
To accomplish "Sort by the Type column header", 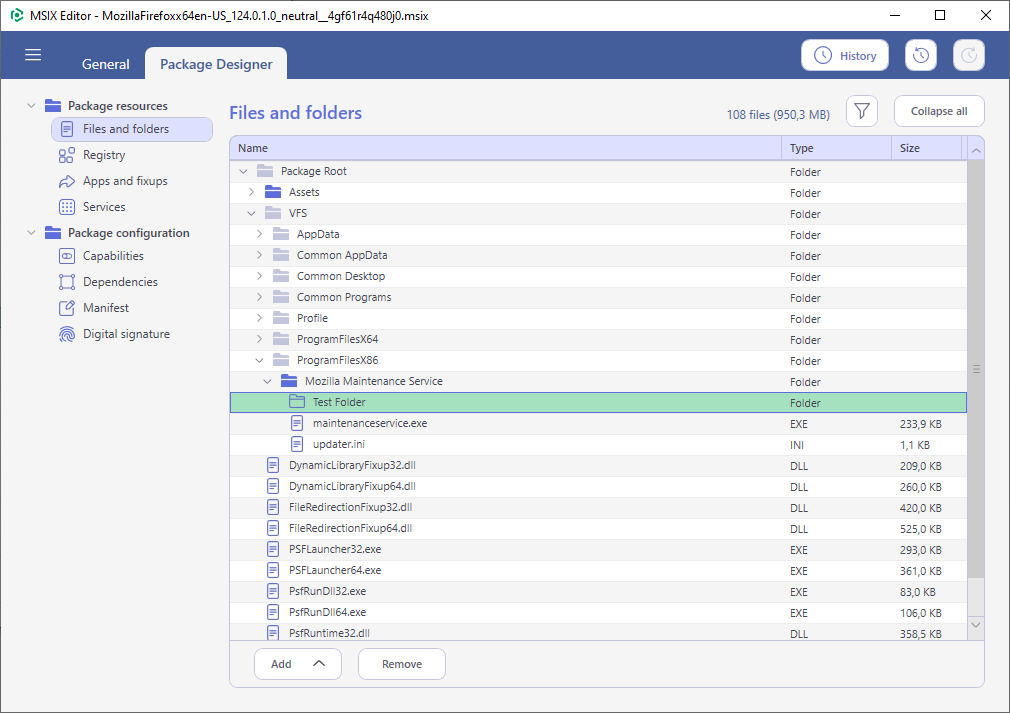I will (837, 148).
